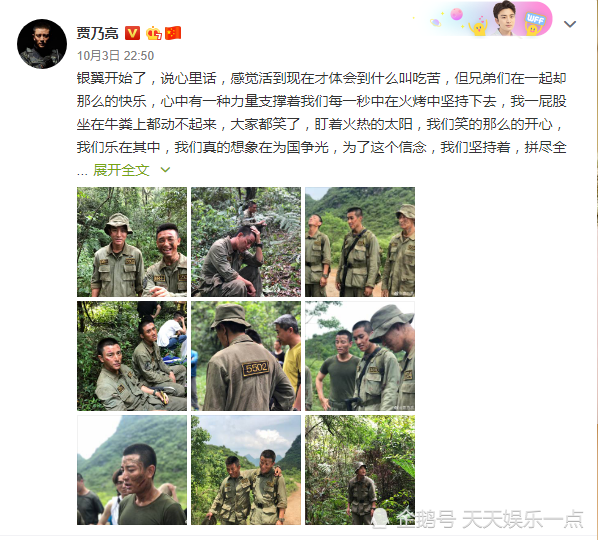Click the orange V verification badge
Viewport: 598px width, 540px height.
tap(133, 33)
